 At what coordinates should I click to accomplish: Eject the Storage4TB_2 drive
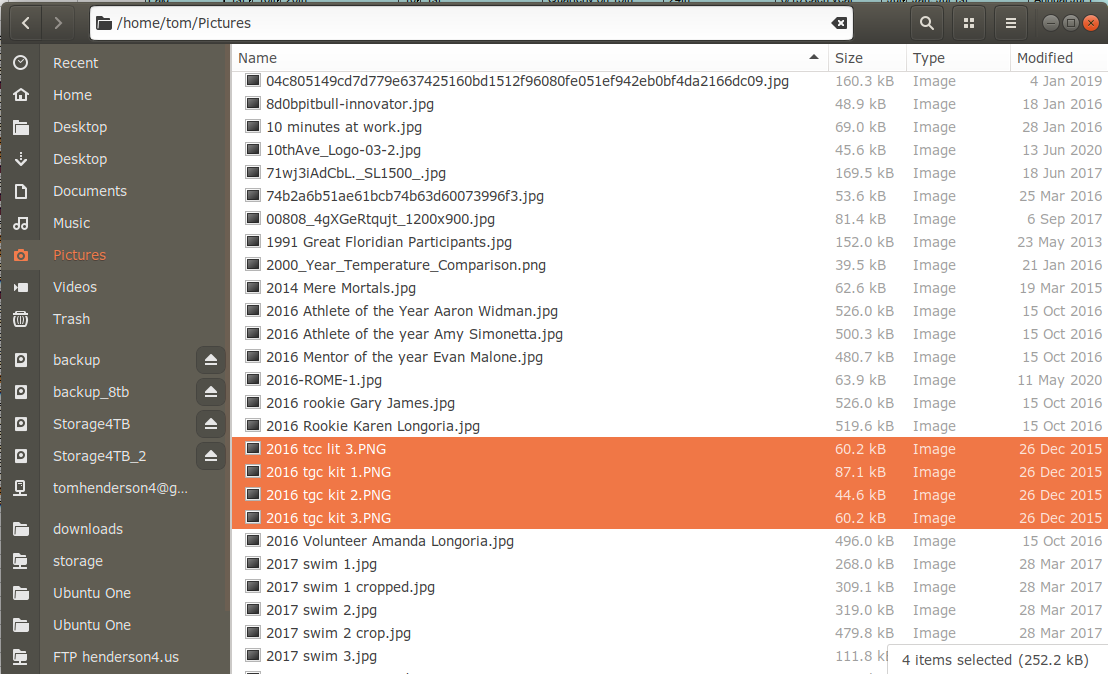click(210, 456)
